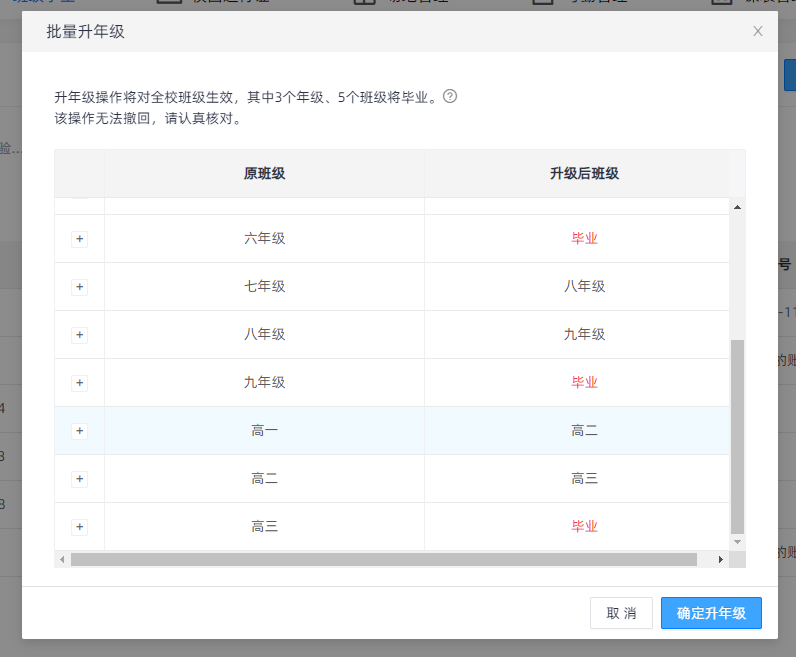Click the horizontal scrollbar thumb
The width and height of the screenshot is (796, 657).
(x=384, y=560)
